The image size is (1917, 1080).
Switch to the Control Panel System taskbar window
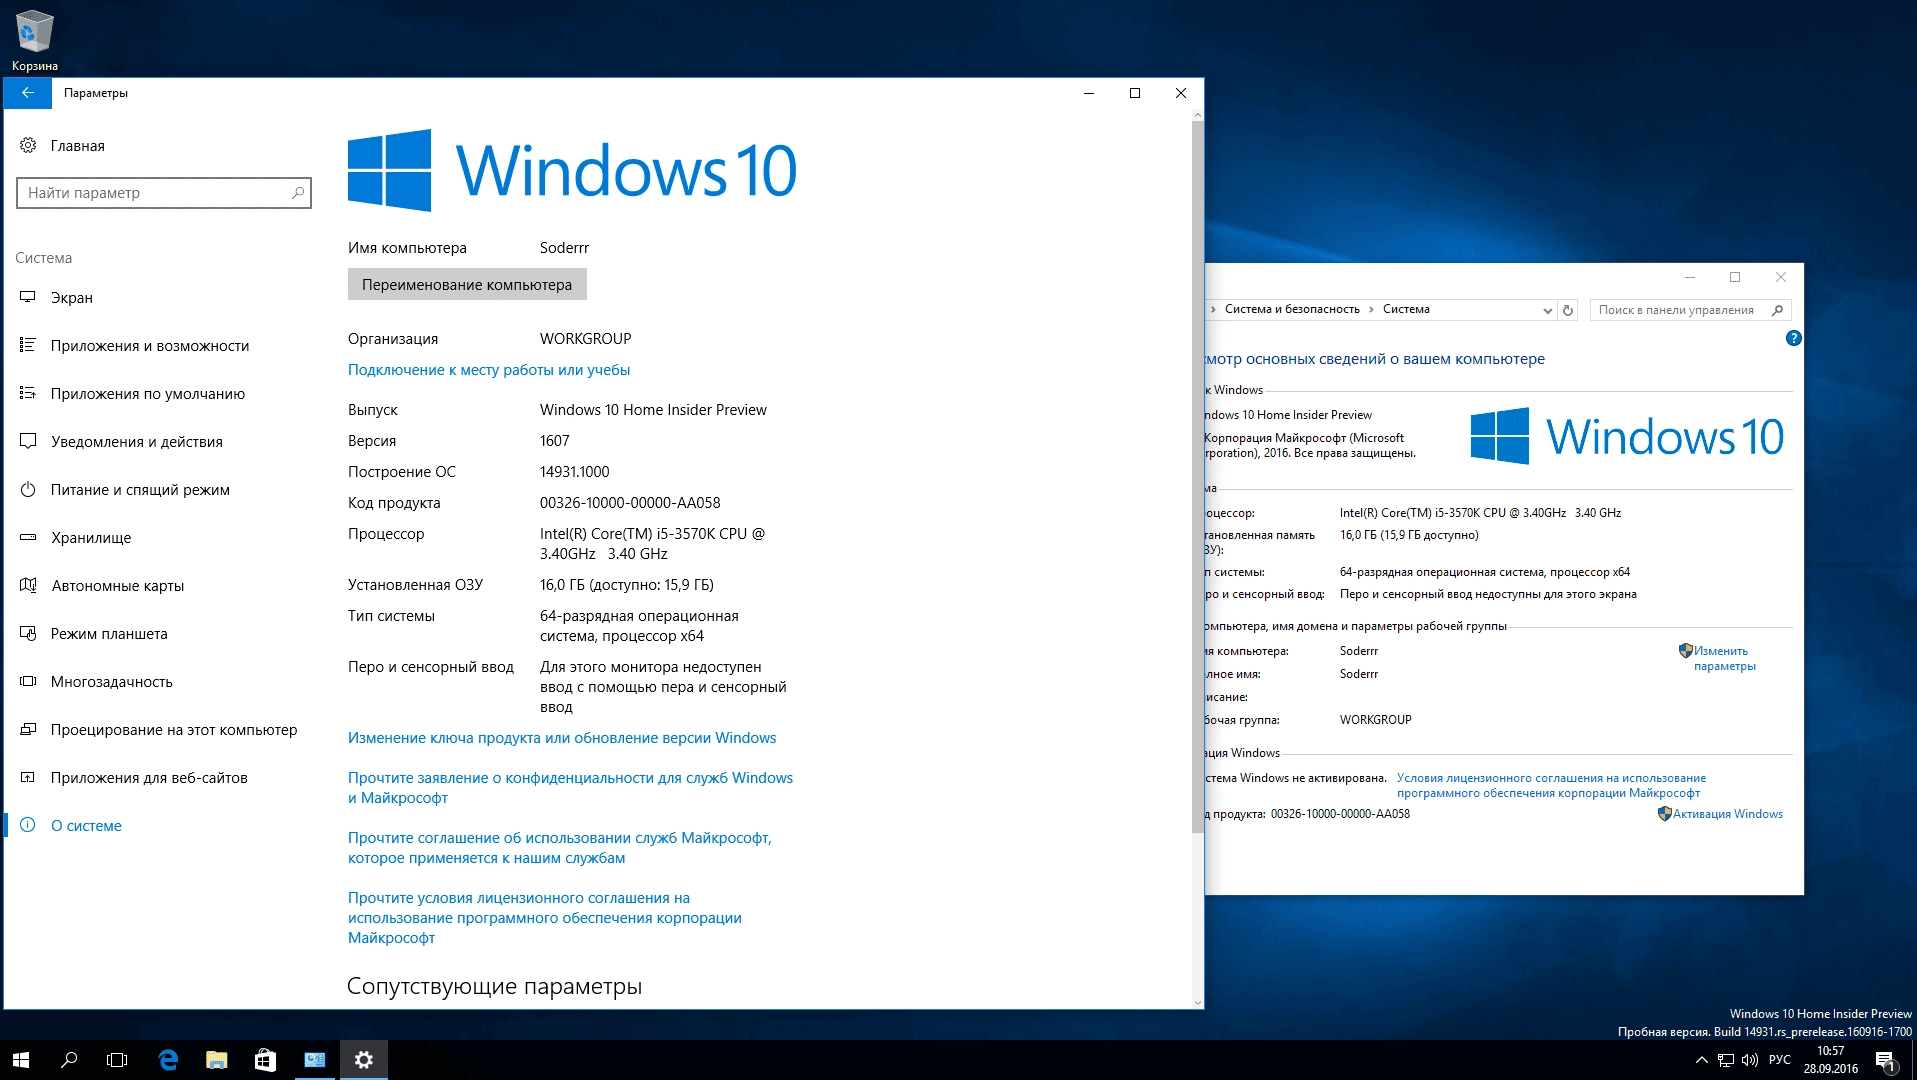(314, 1060)
